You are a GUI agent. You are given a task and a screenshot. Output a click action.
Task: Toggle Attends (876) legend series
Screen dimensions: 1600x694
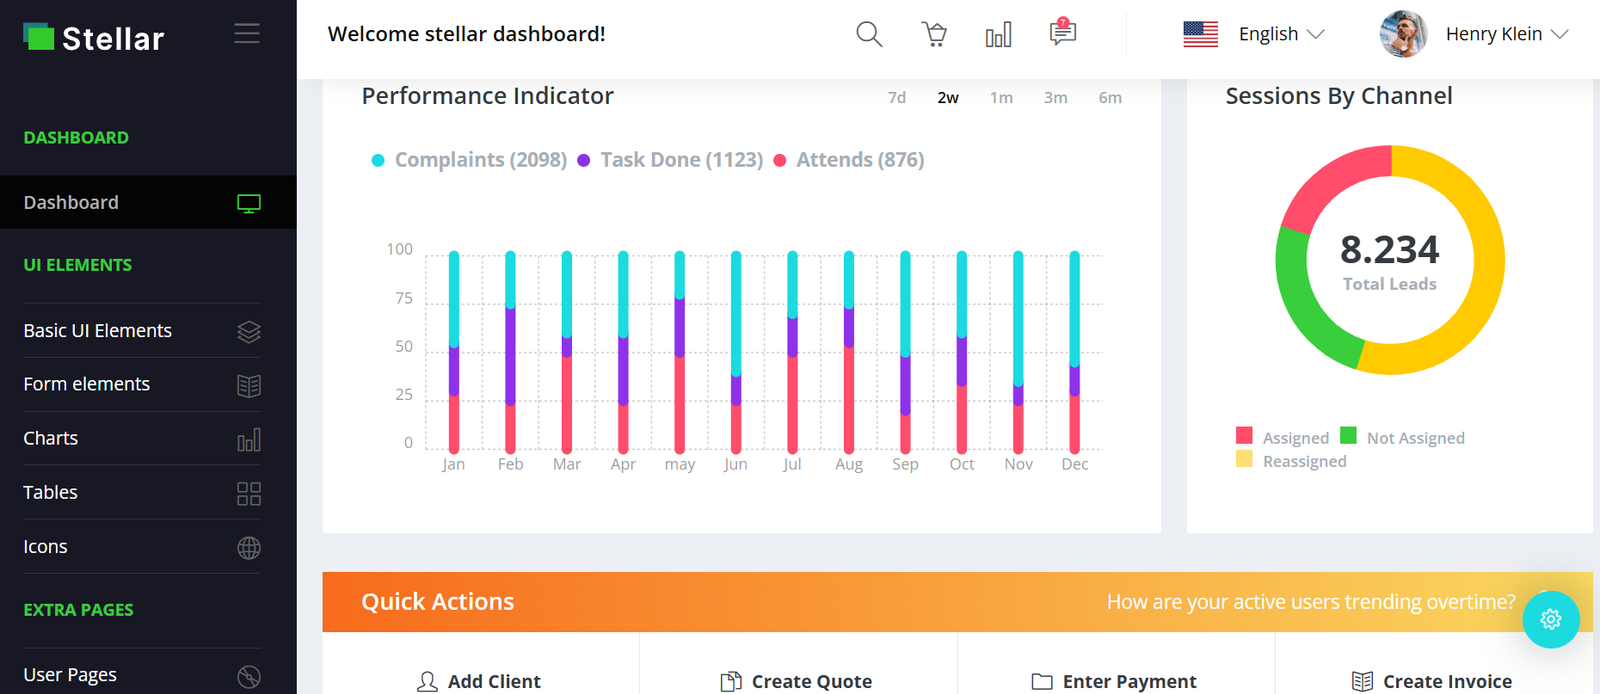click(x=849, y=160)
